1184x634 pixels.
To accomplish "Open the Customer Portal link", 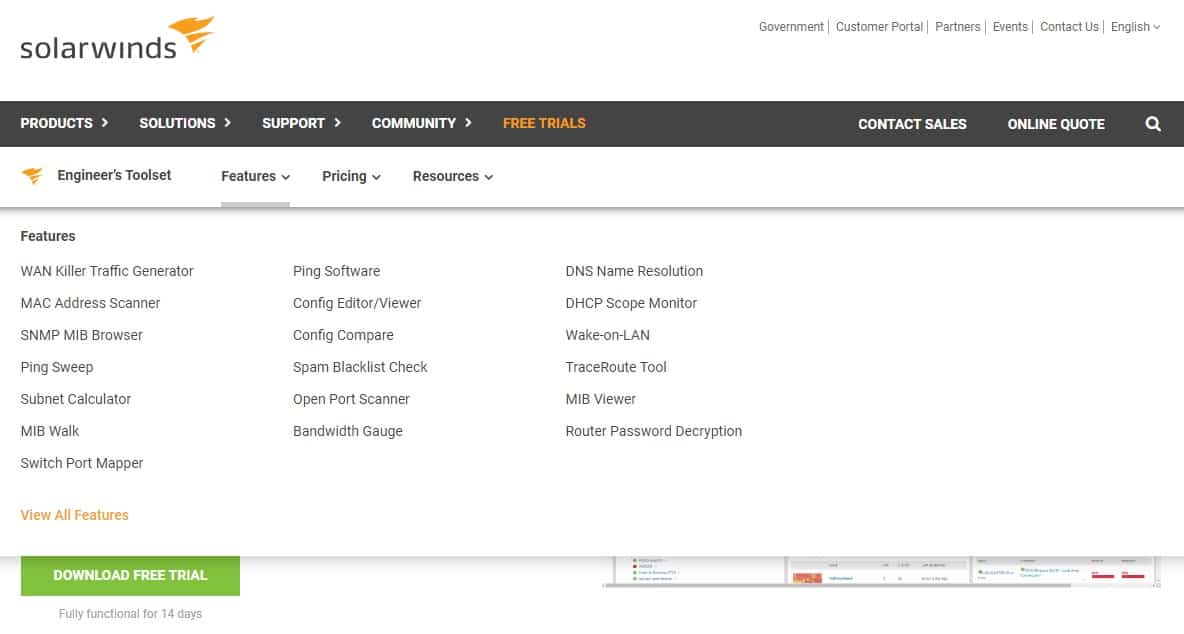I will (x=879, y=26).
